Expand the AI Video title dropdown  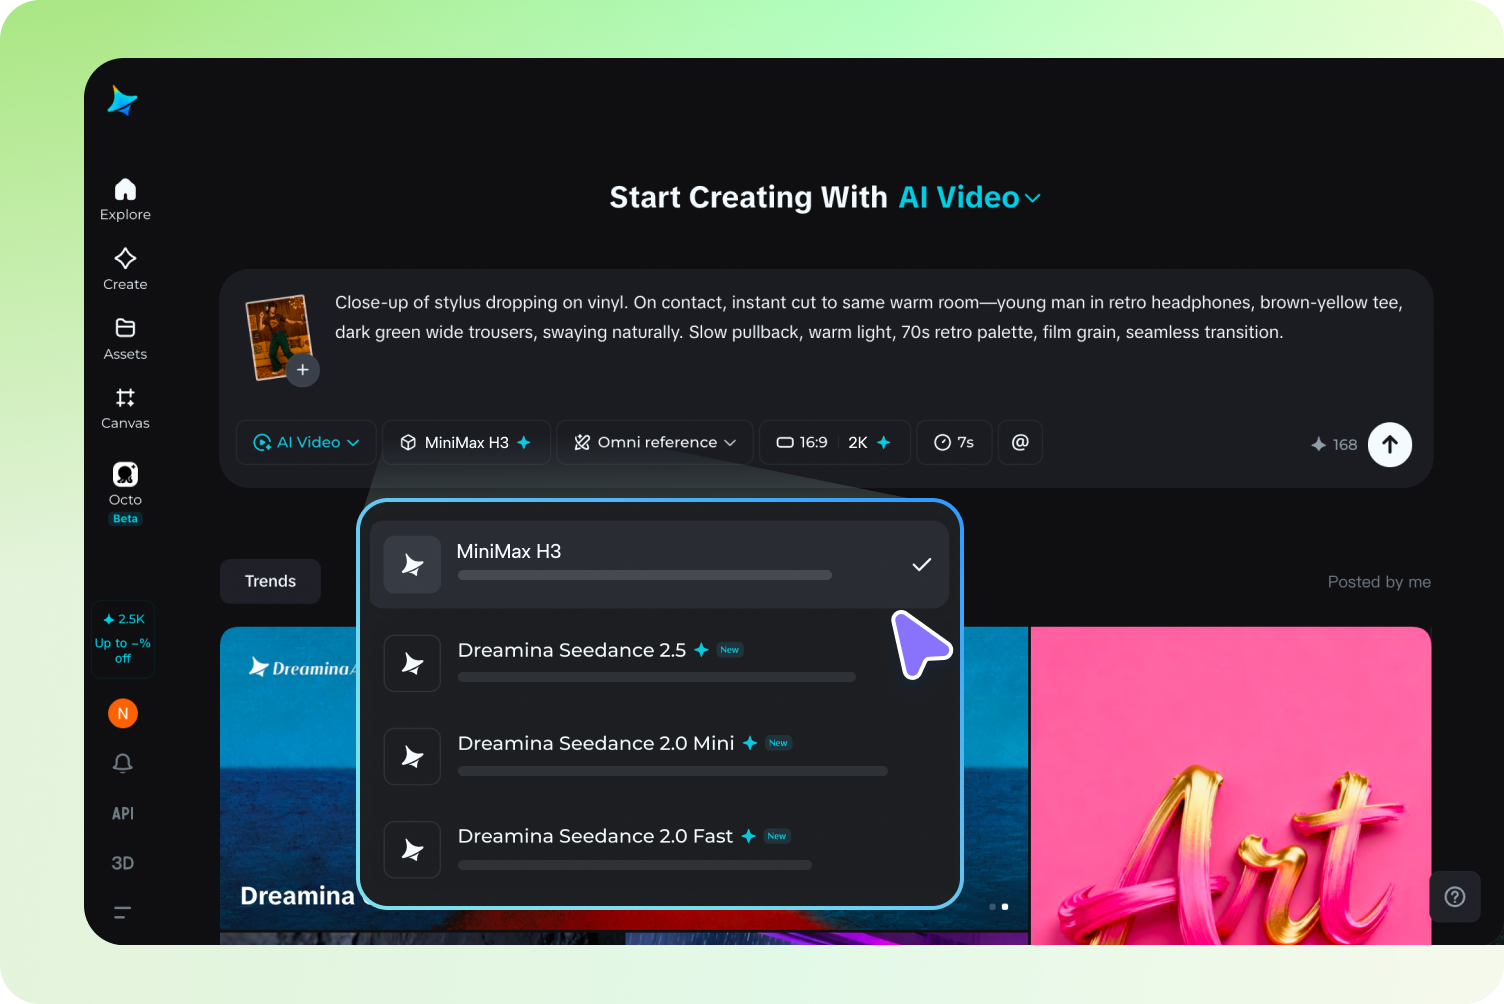pyautogui.click(x=970, y=198)
